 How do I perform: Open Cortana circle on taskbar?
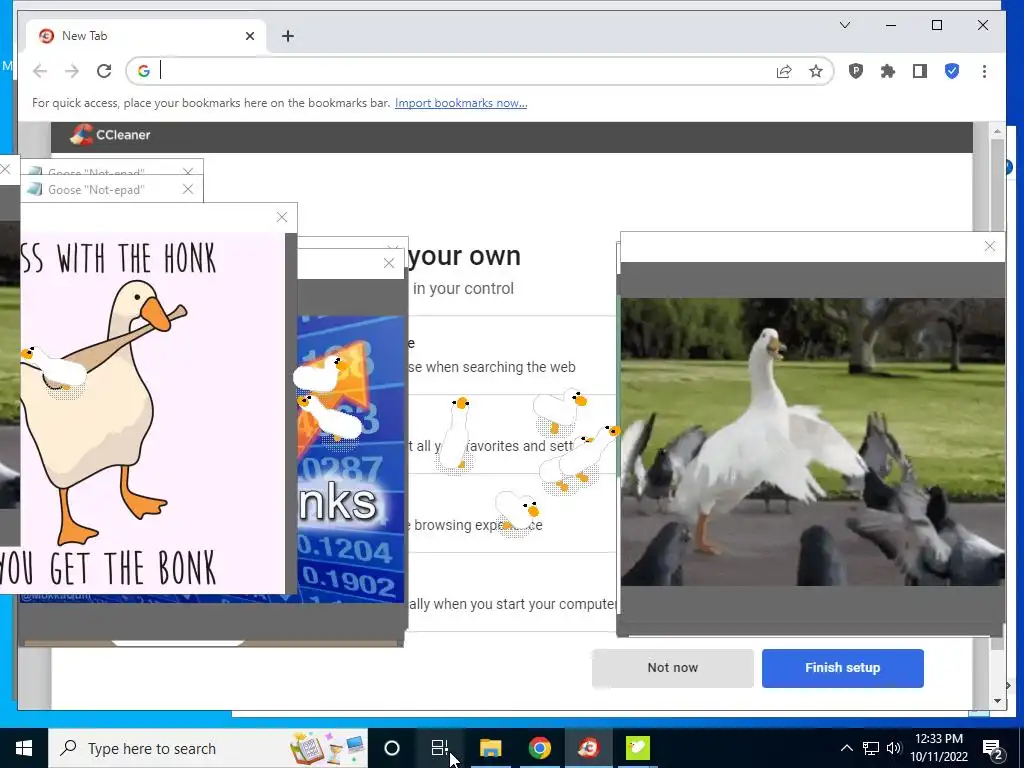click(392, 748)
